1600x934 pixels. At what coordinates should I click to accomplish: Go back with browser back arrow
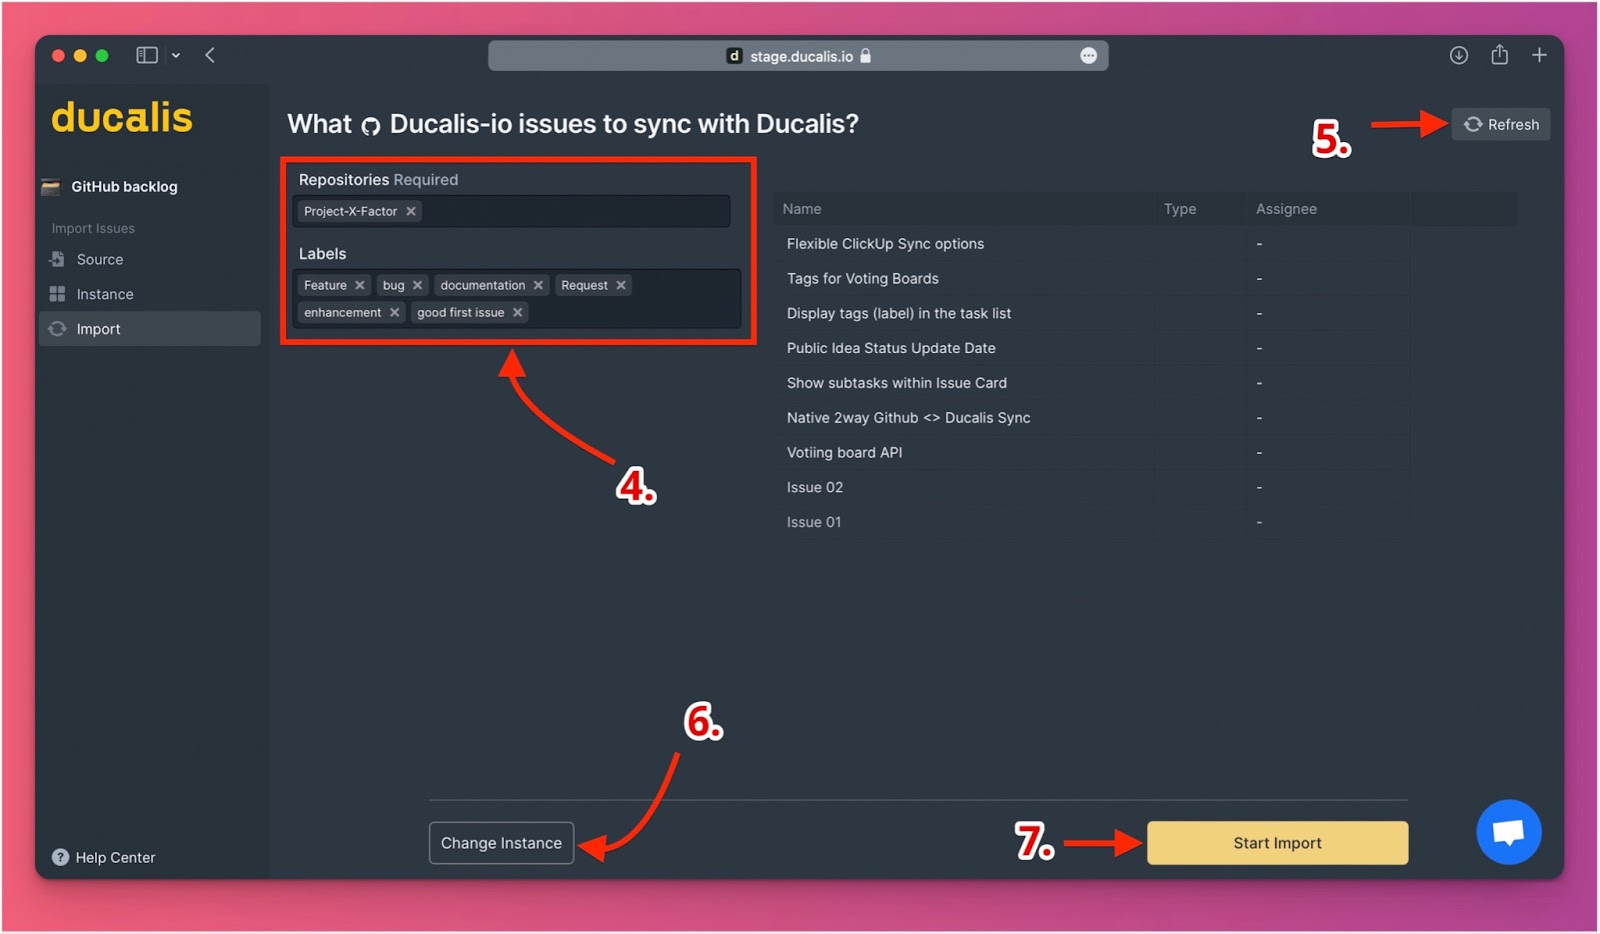click(x=210, y=55)
